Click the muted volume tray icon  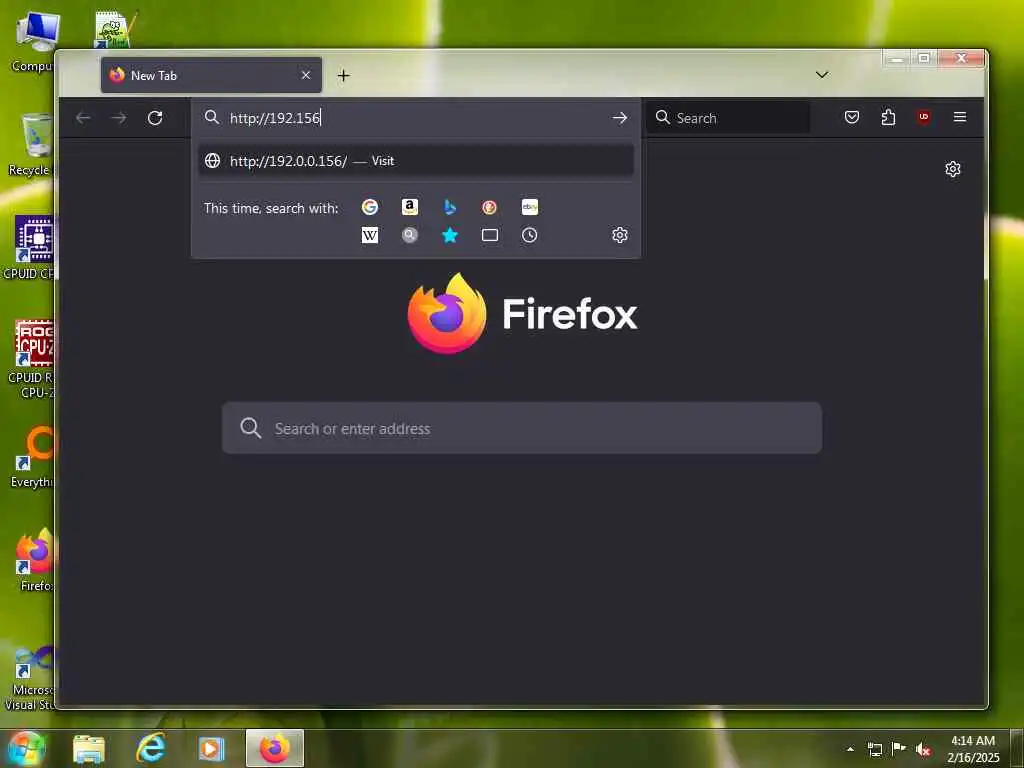[923, 750]
